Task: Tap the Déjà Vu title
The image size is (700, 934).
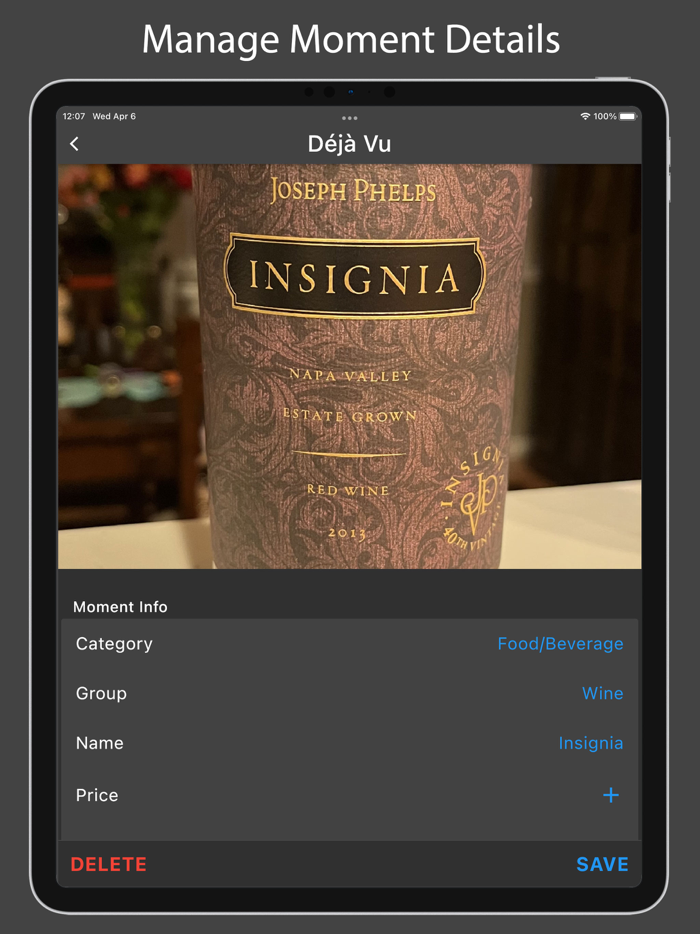Action: [x=349, y=144]
